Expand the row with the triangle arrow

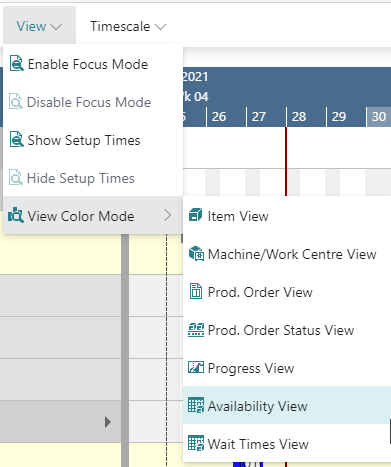[x=107, y=422]
